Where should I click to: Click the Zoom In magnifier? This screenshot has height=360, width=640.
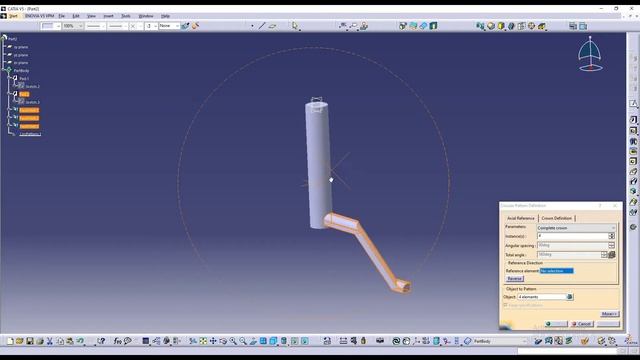(233, 341)
